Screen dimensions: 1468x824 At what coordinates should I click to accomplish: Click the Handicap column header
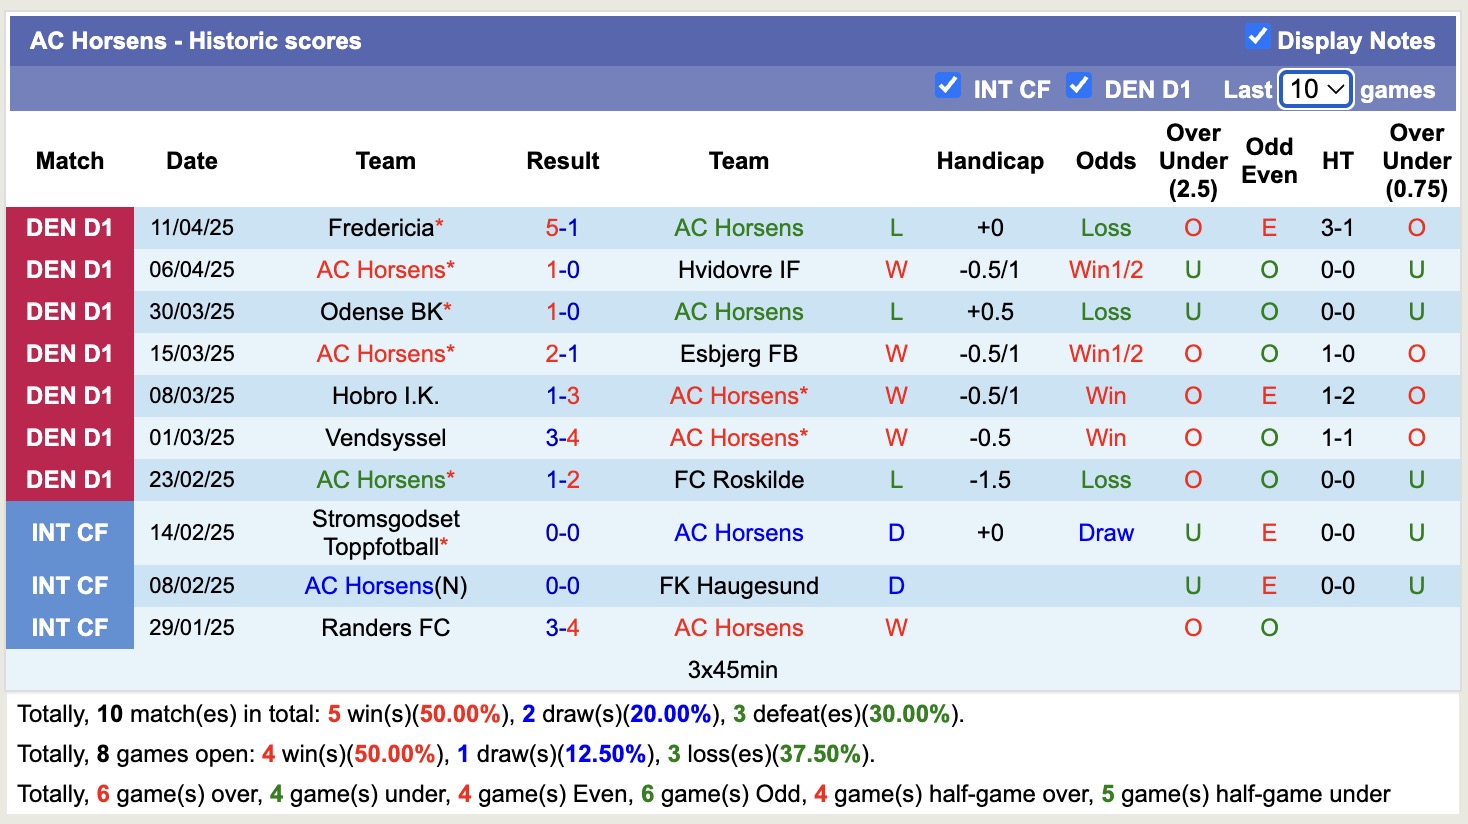coord(989,160)
